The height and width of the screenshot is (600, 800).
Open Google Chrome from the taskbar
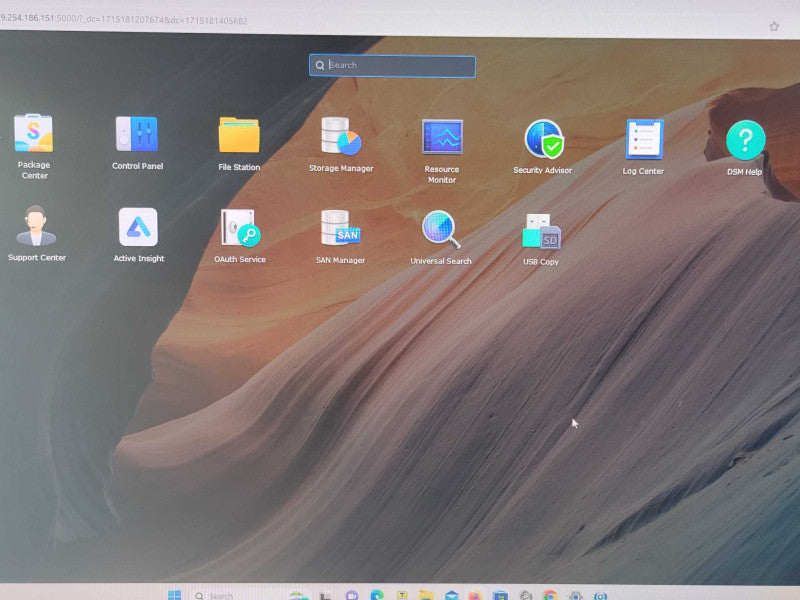[x=550, y=595]
